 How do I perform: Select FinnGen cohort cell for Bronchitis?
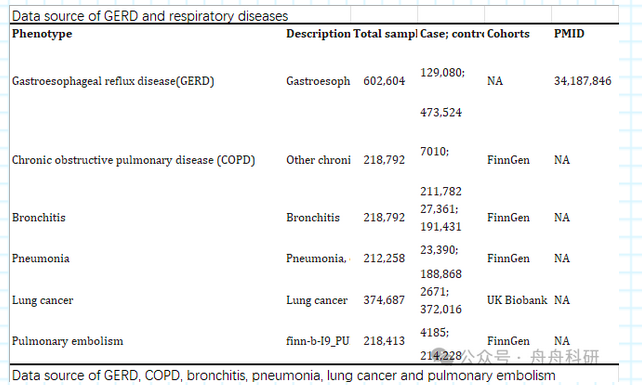click(508, 217)
